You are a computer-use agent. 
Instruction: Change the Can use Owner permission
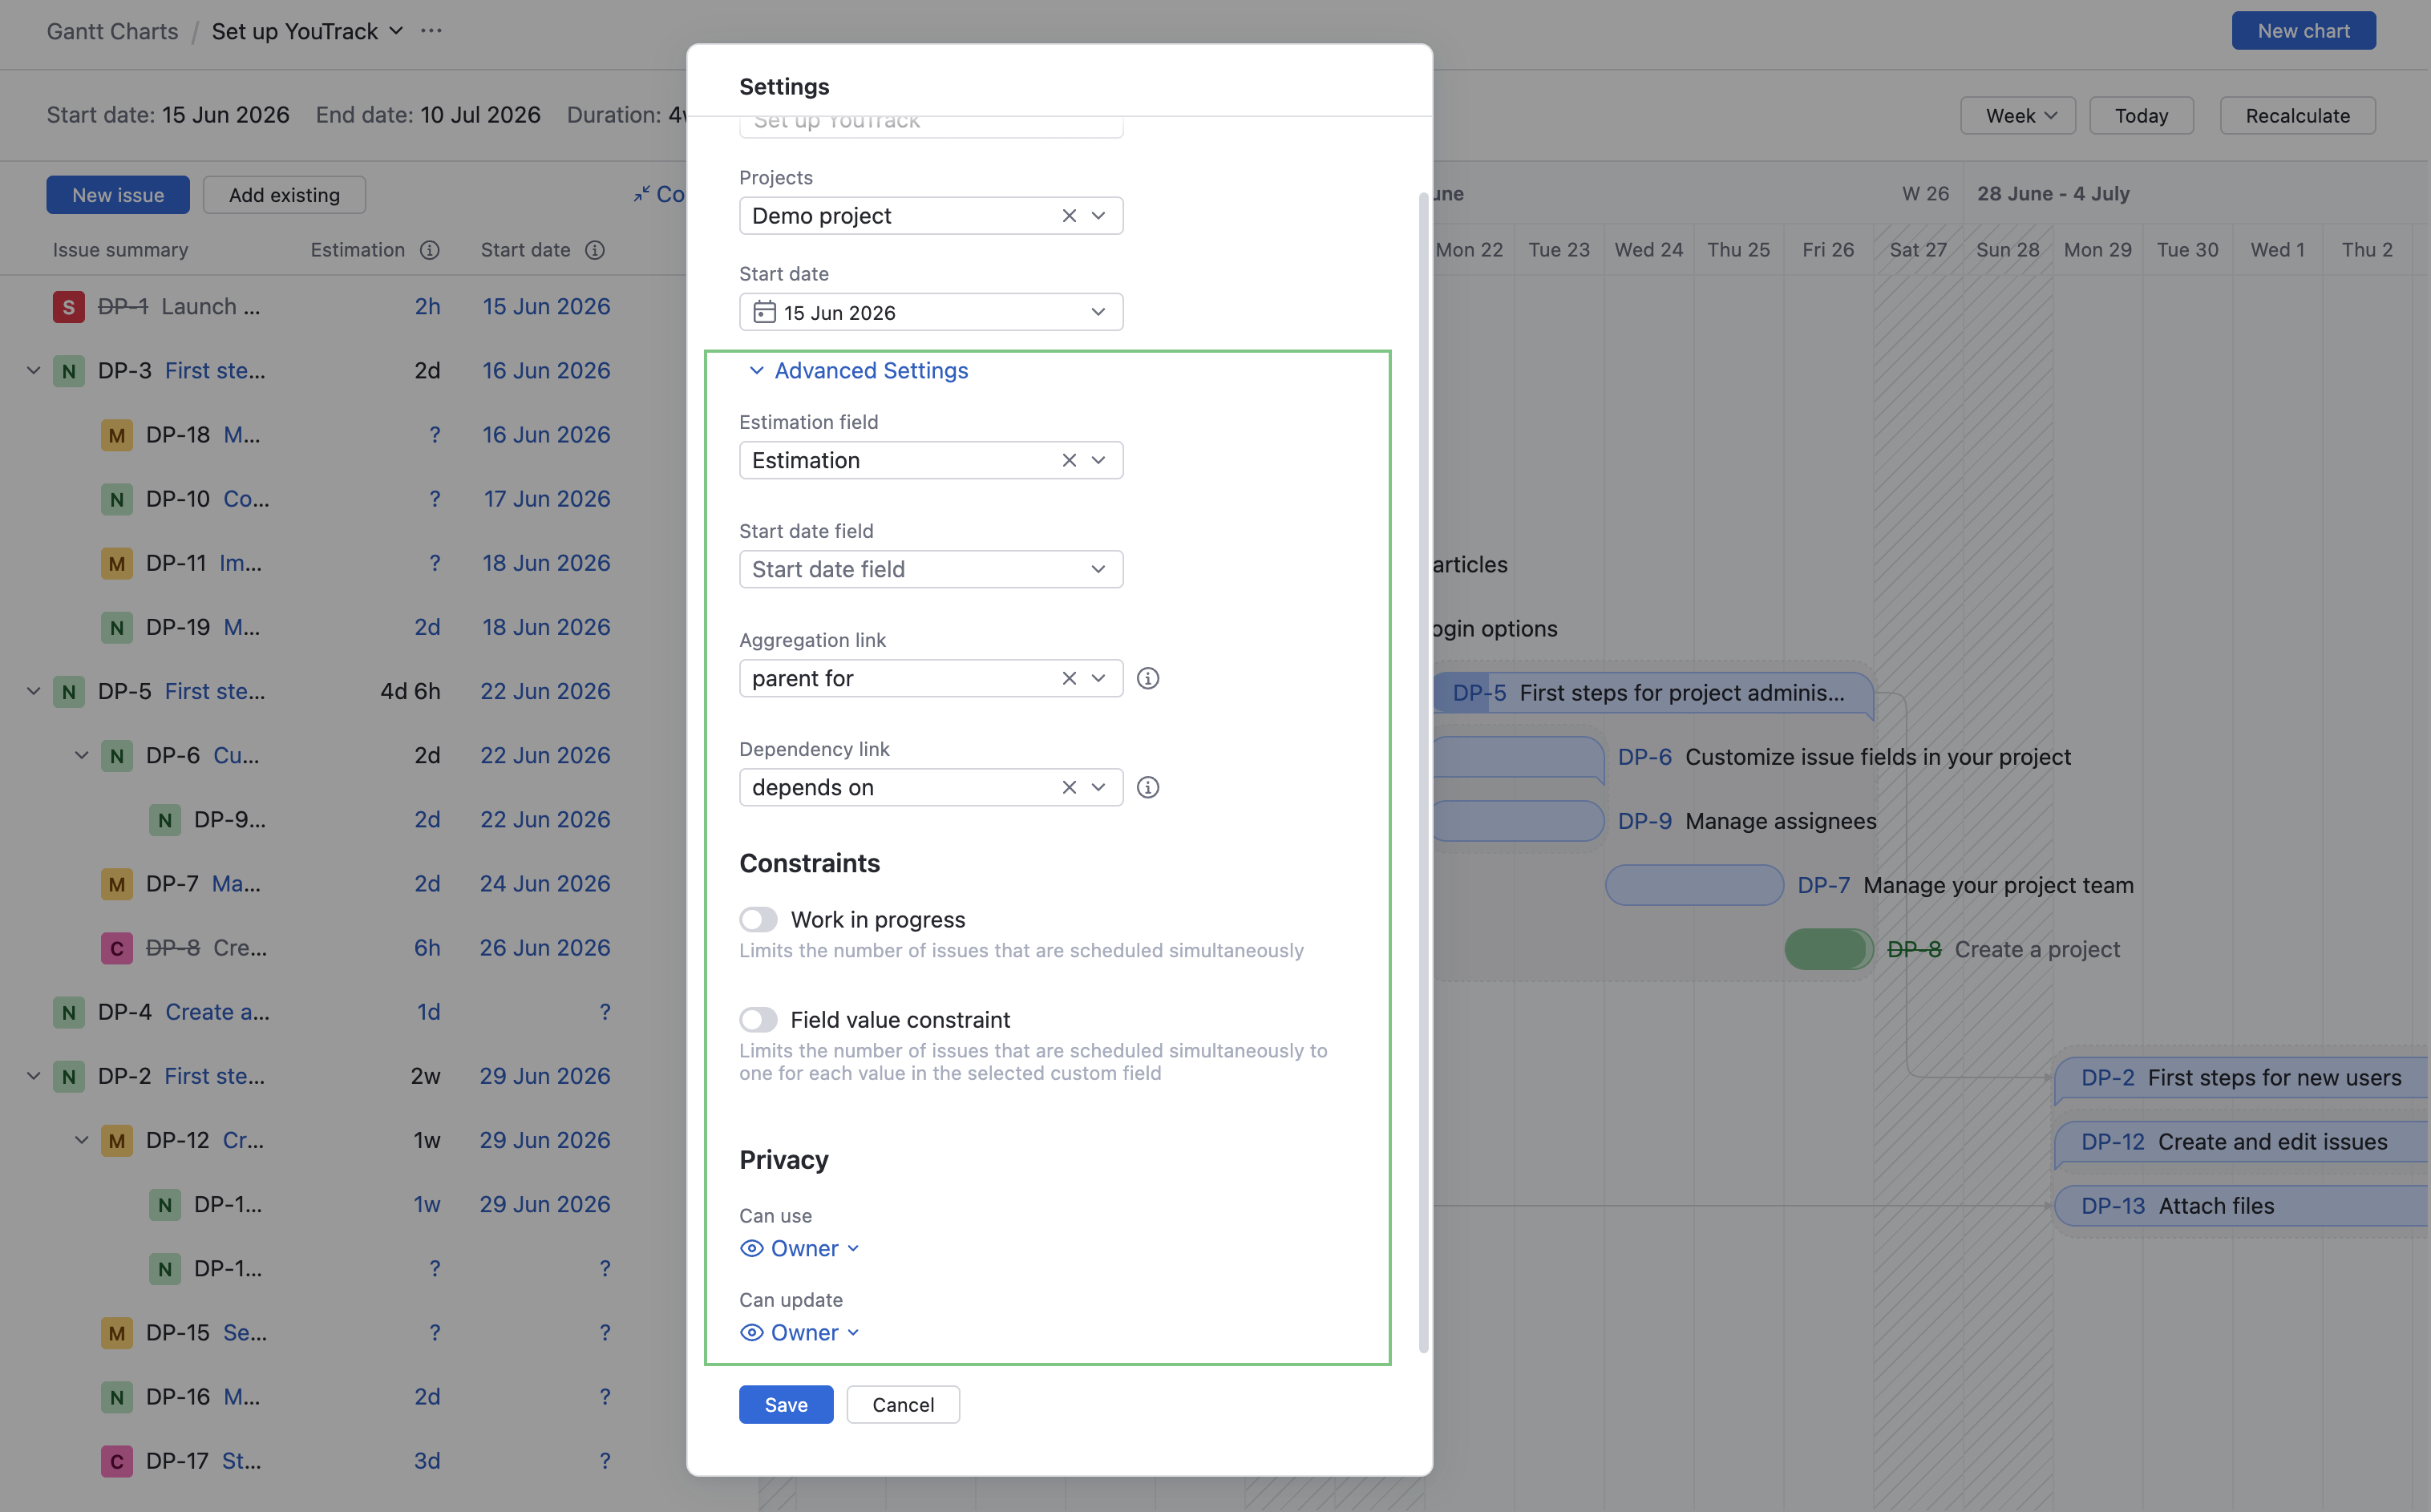coord(800,1248)
